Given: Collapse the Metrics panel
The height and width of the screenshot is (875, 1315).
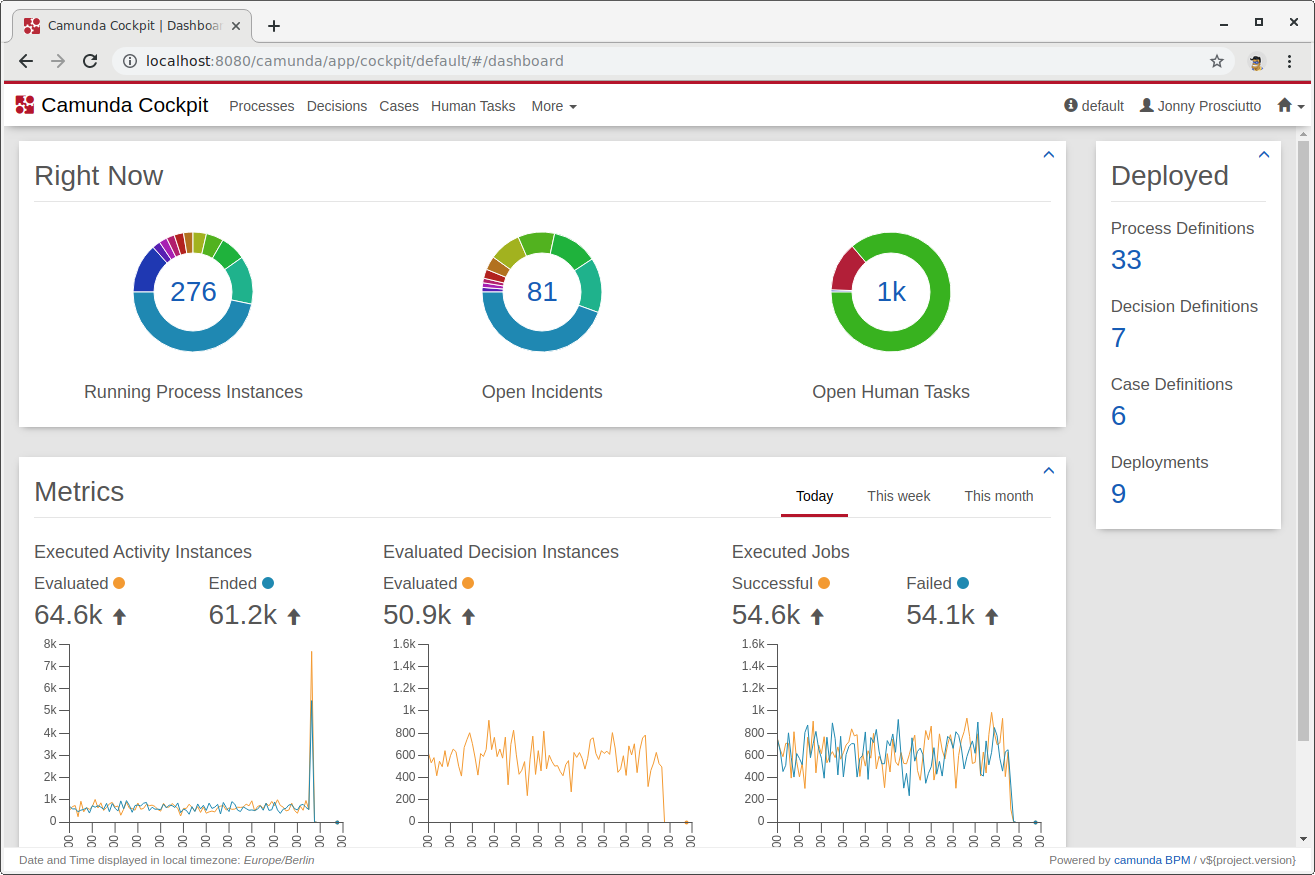Looking at the screenshot, I should 1048,471.
